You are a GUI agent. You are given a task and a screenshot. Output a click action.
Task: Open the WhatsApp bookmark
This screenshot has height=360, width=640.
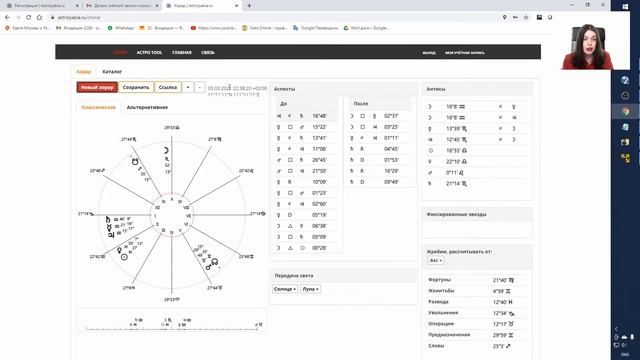click(121, 28)
